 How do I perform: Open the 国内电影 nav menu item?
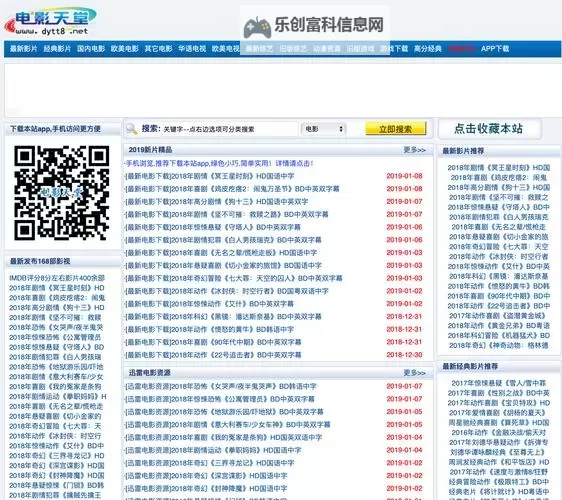91,48
